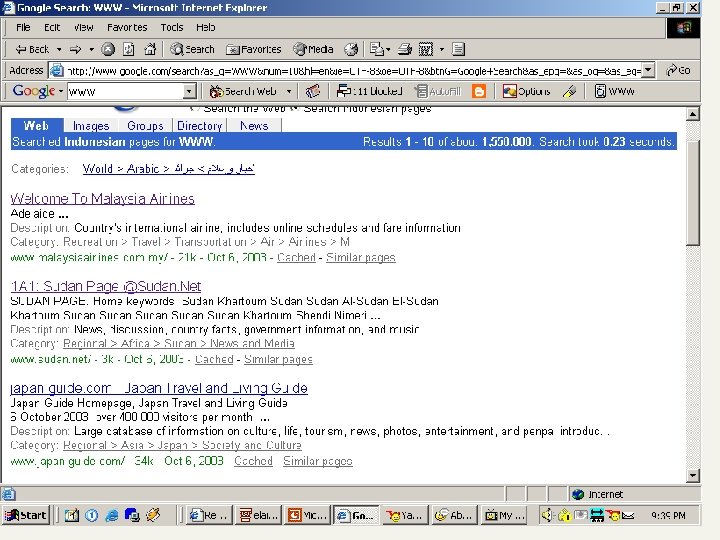
Task: Open the Favorites pane in the toolbar
Action: pos(253,49)
